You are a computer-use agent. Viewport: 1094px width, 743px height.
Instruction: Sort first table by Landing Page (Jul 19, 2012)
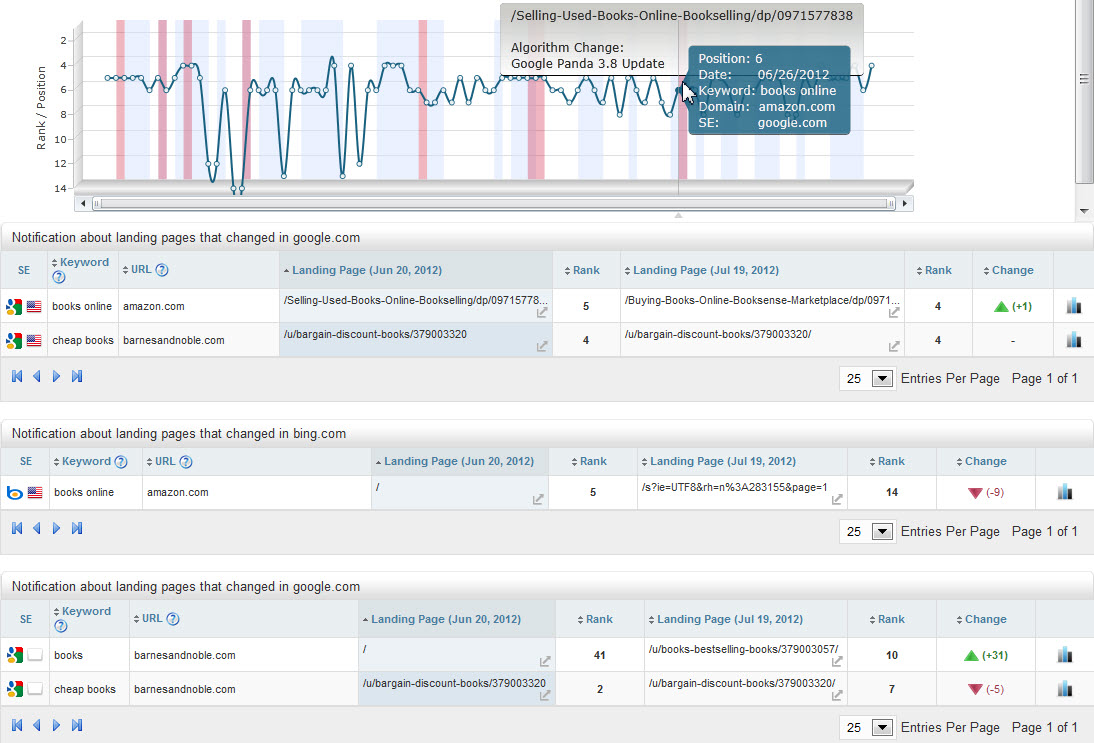click(705, 270)
